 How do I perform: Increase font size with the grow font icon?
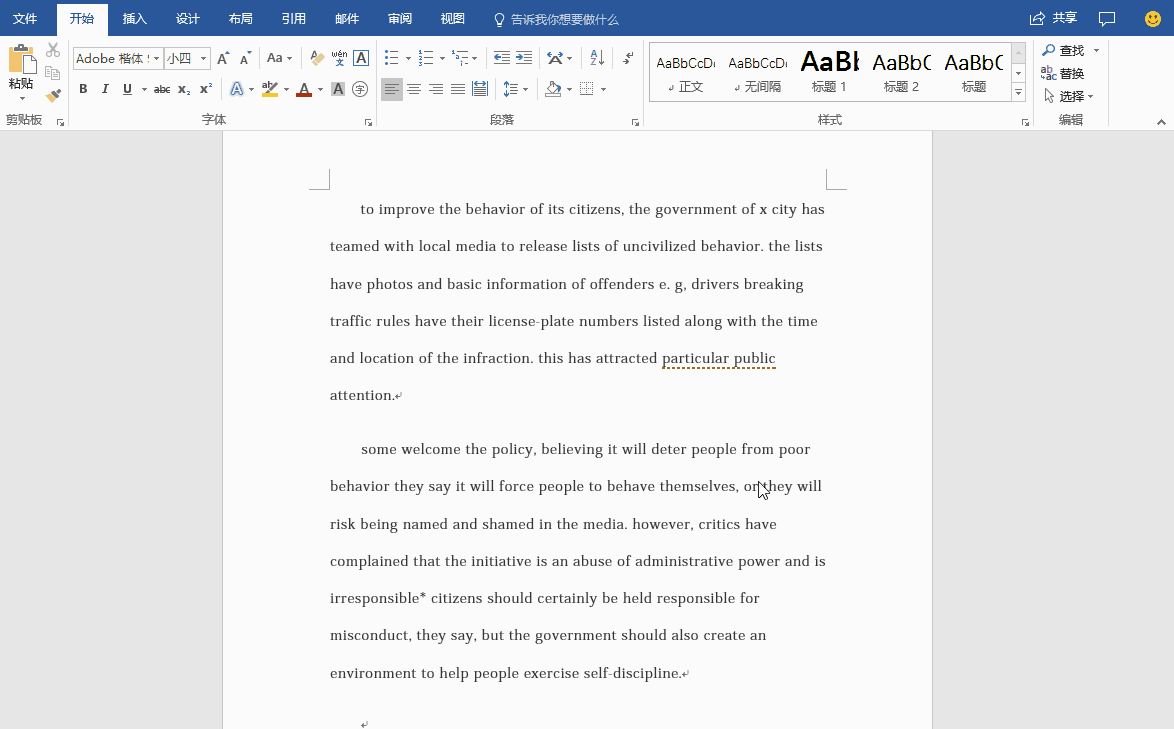click(x=222, y=58)
